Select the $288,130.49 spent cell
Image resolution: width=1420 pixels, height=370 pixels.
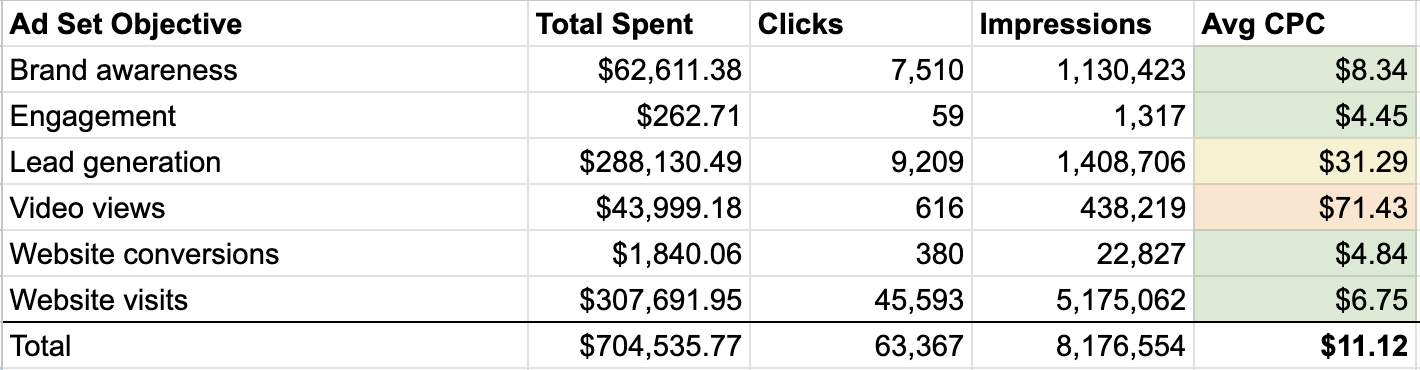coord(639,162)
